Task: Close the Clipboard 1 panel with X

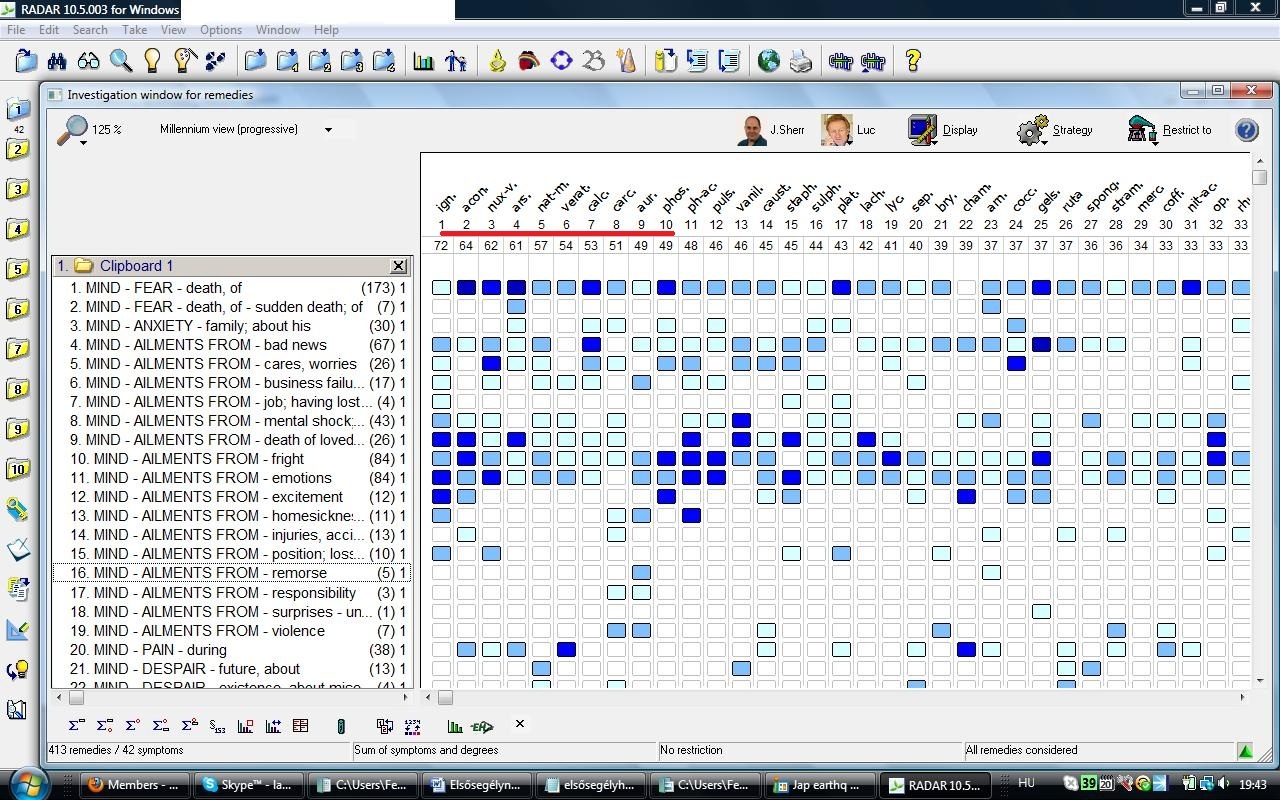Action: coord(398,266)
